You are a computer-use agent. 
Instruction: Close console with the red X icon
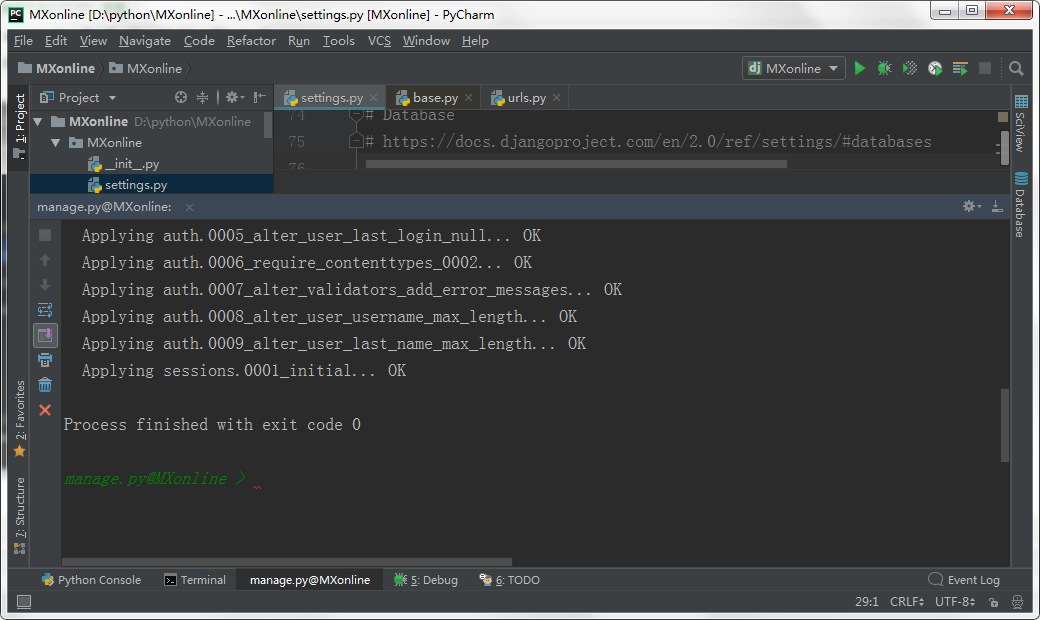point(45,410)
